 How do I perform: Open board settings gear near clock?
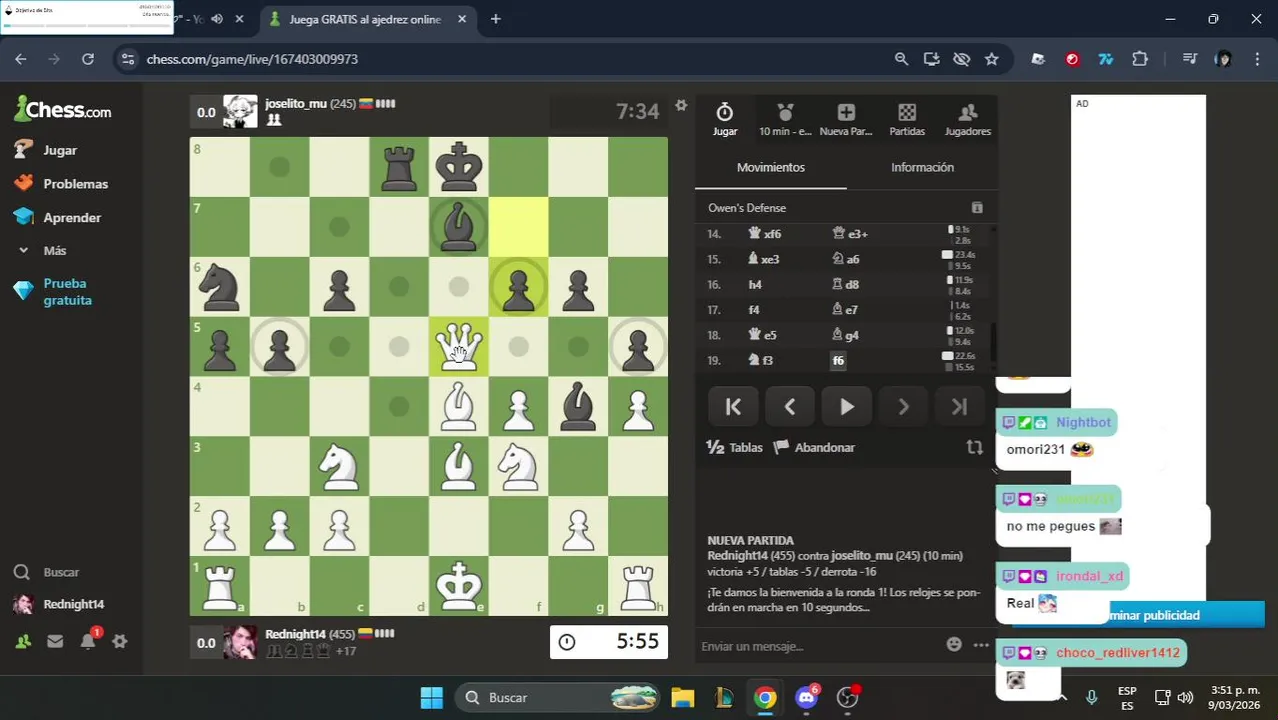tap(681, 105)
